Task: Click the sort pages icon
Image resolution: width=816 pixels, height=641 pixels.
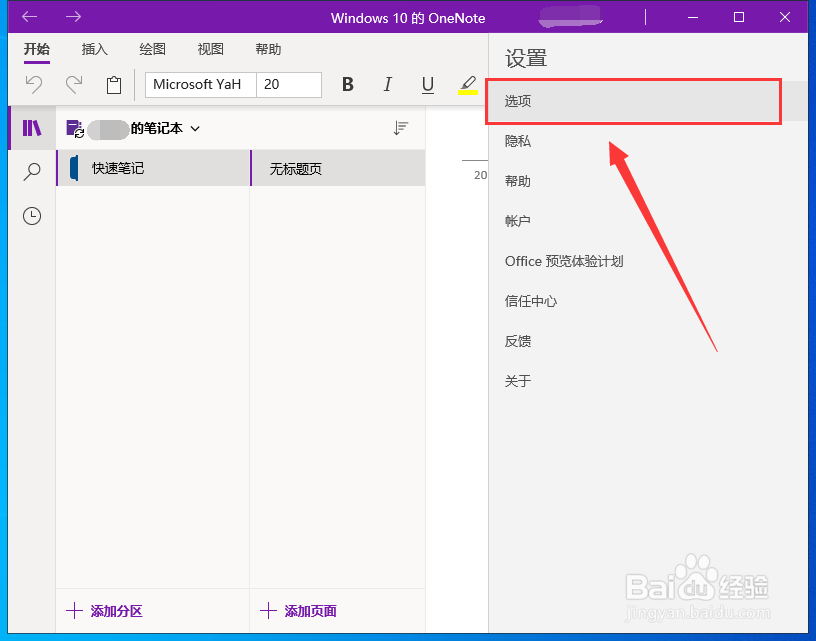Action: pyautogui.click(x=401, y=128)
